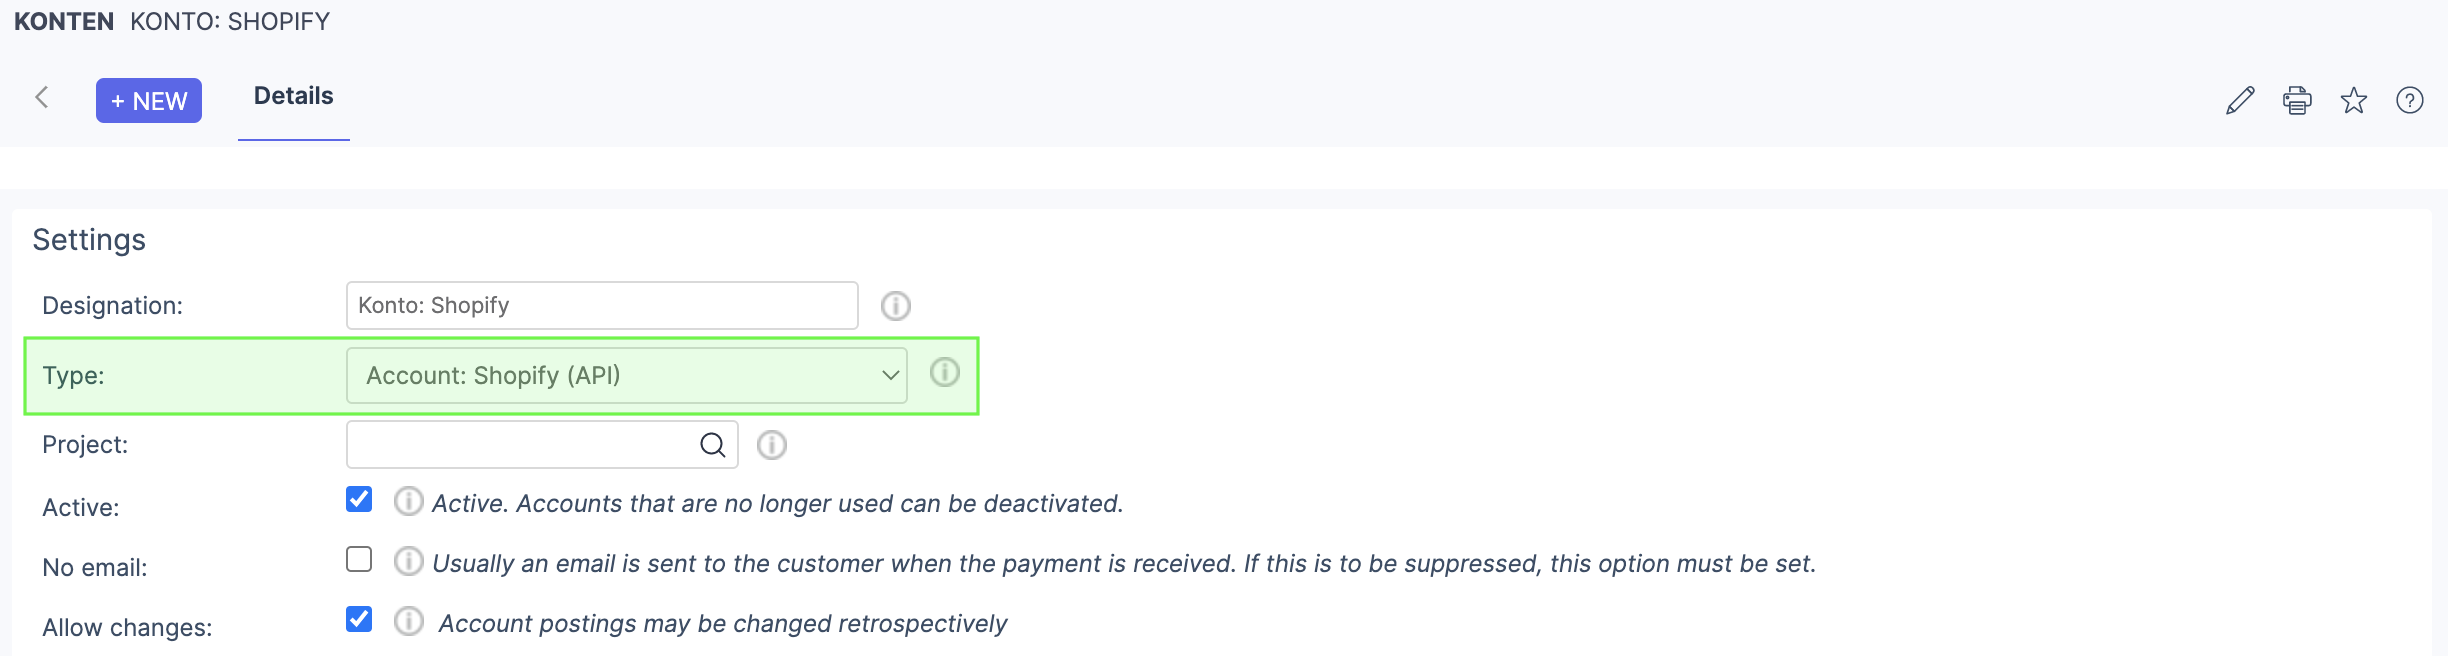Open the help question mark icon

click(2410, 100)
